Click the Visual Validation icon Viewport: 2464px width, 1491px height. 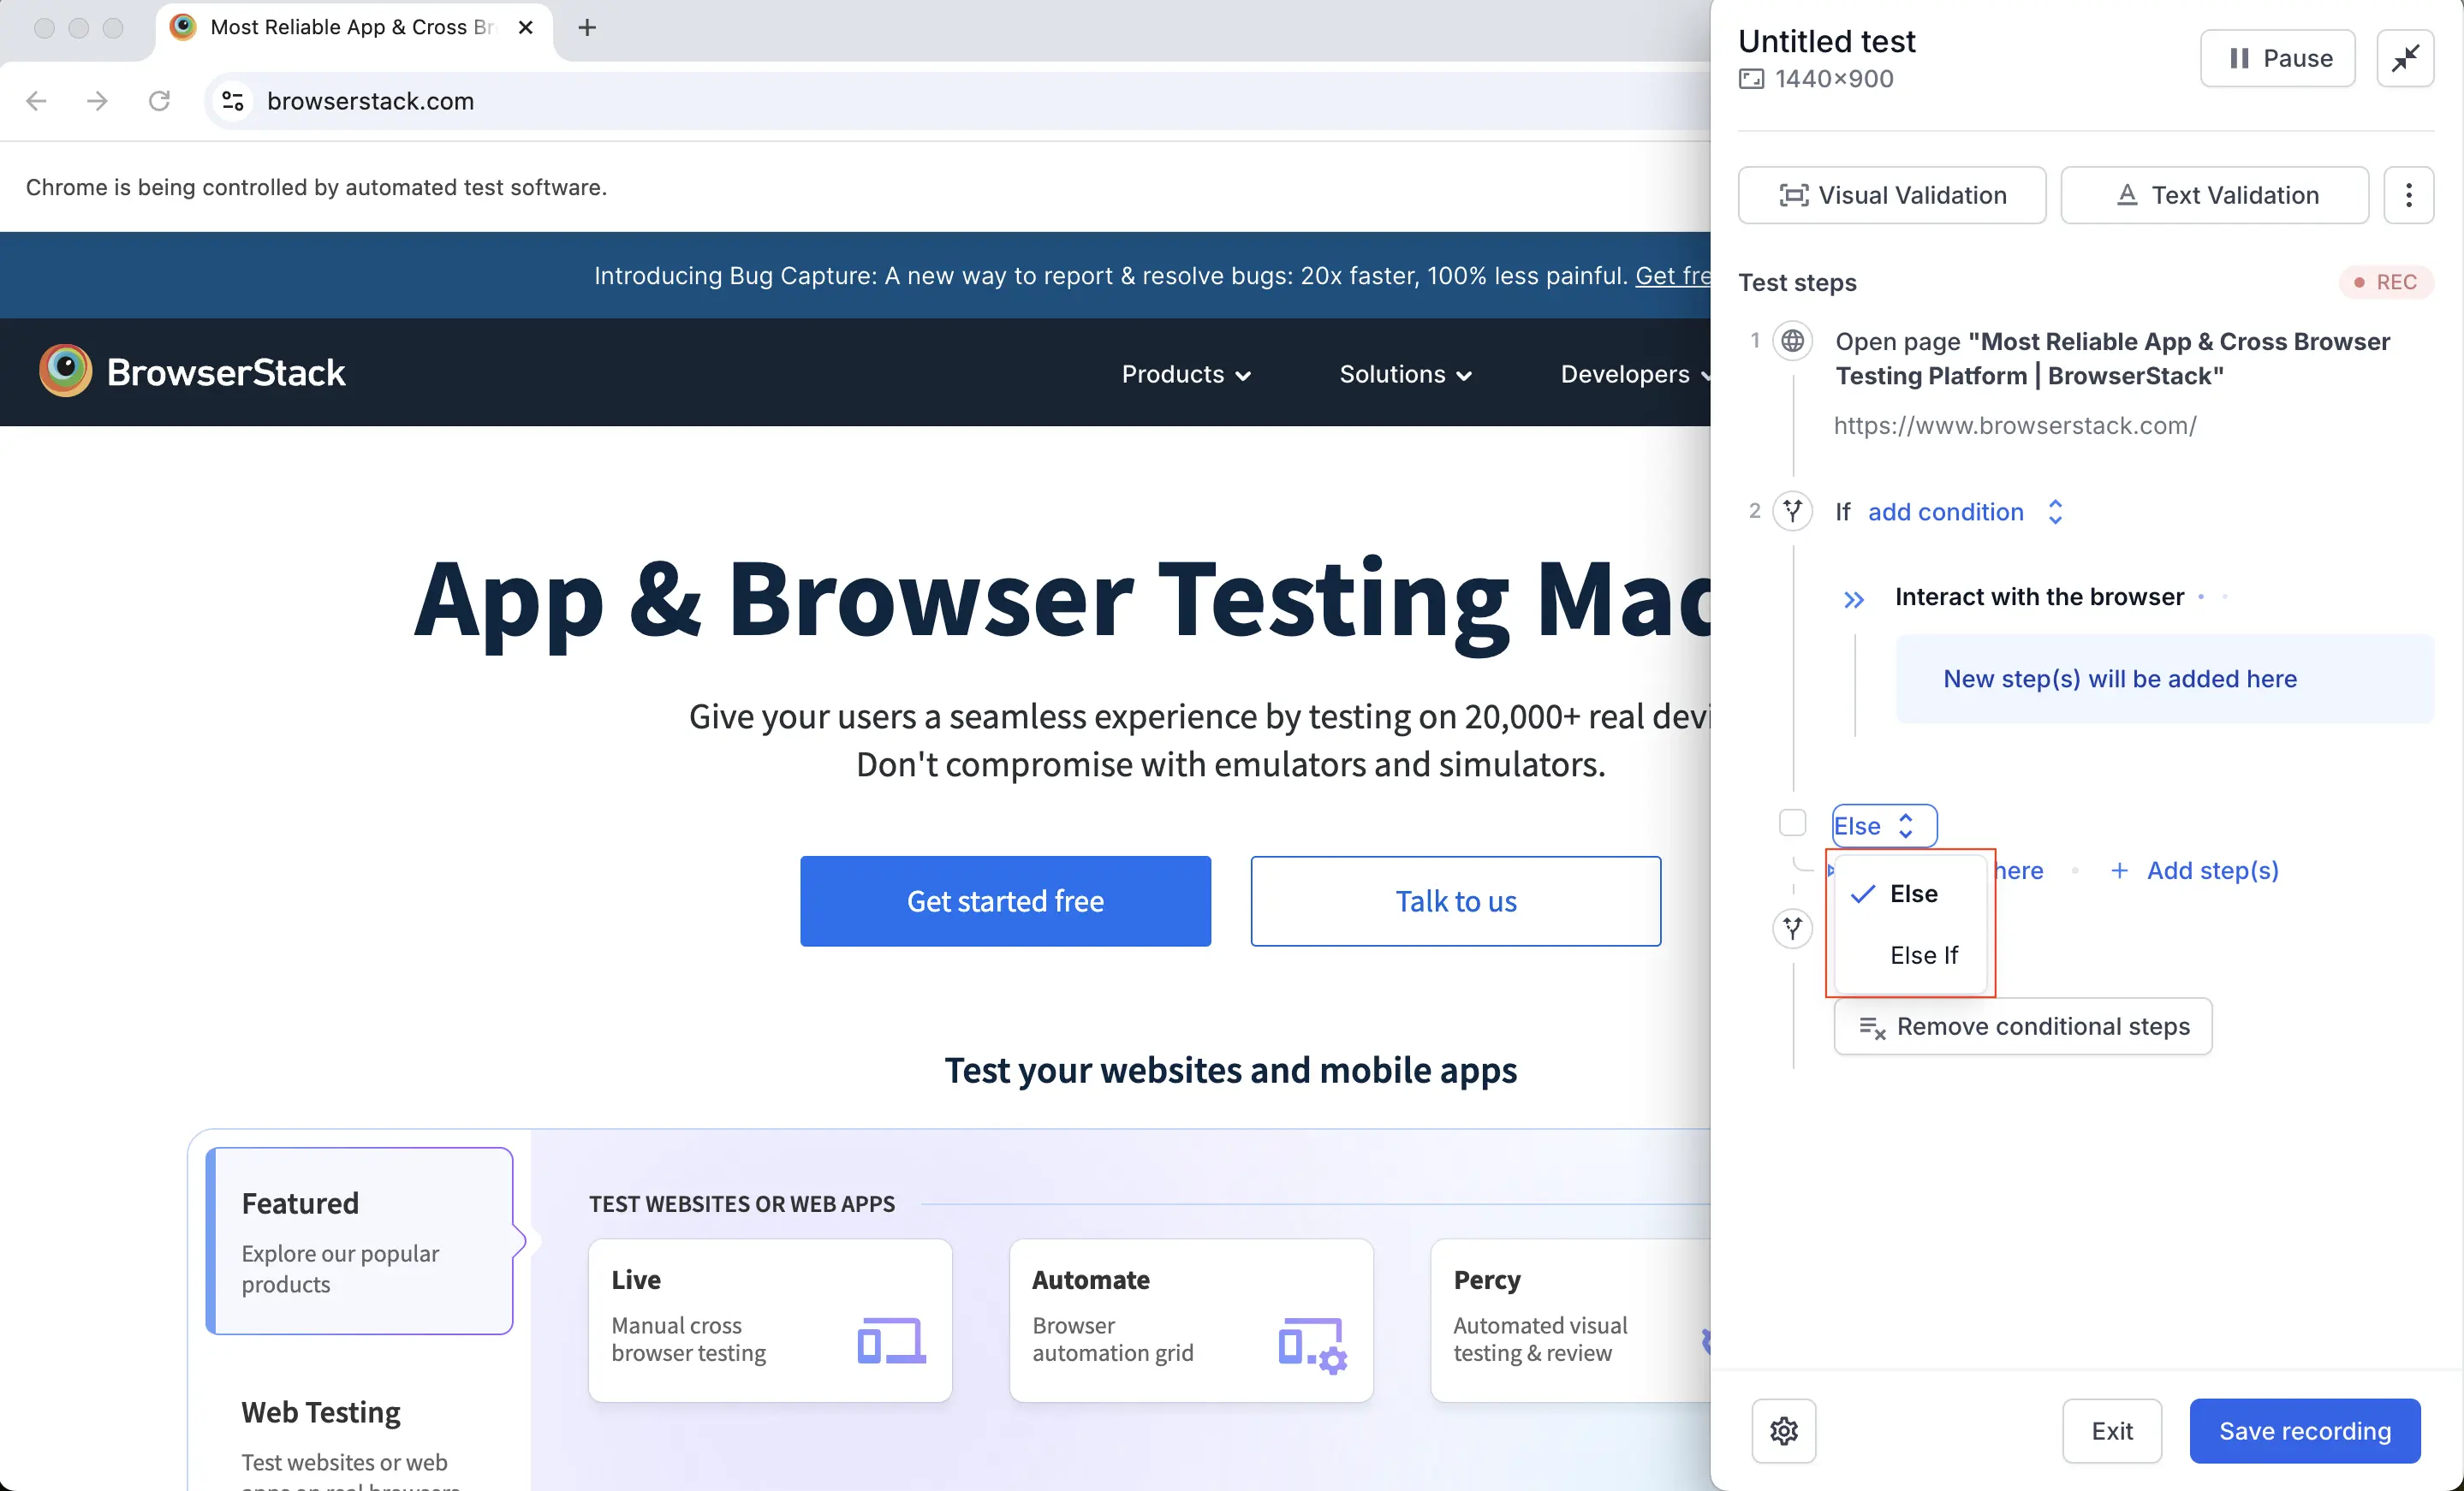click(x=1794, y=193)
